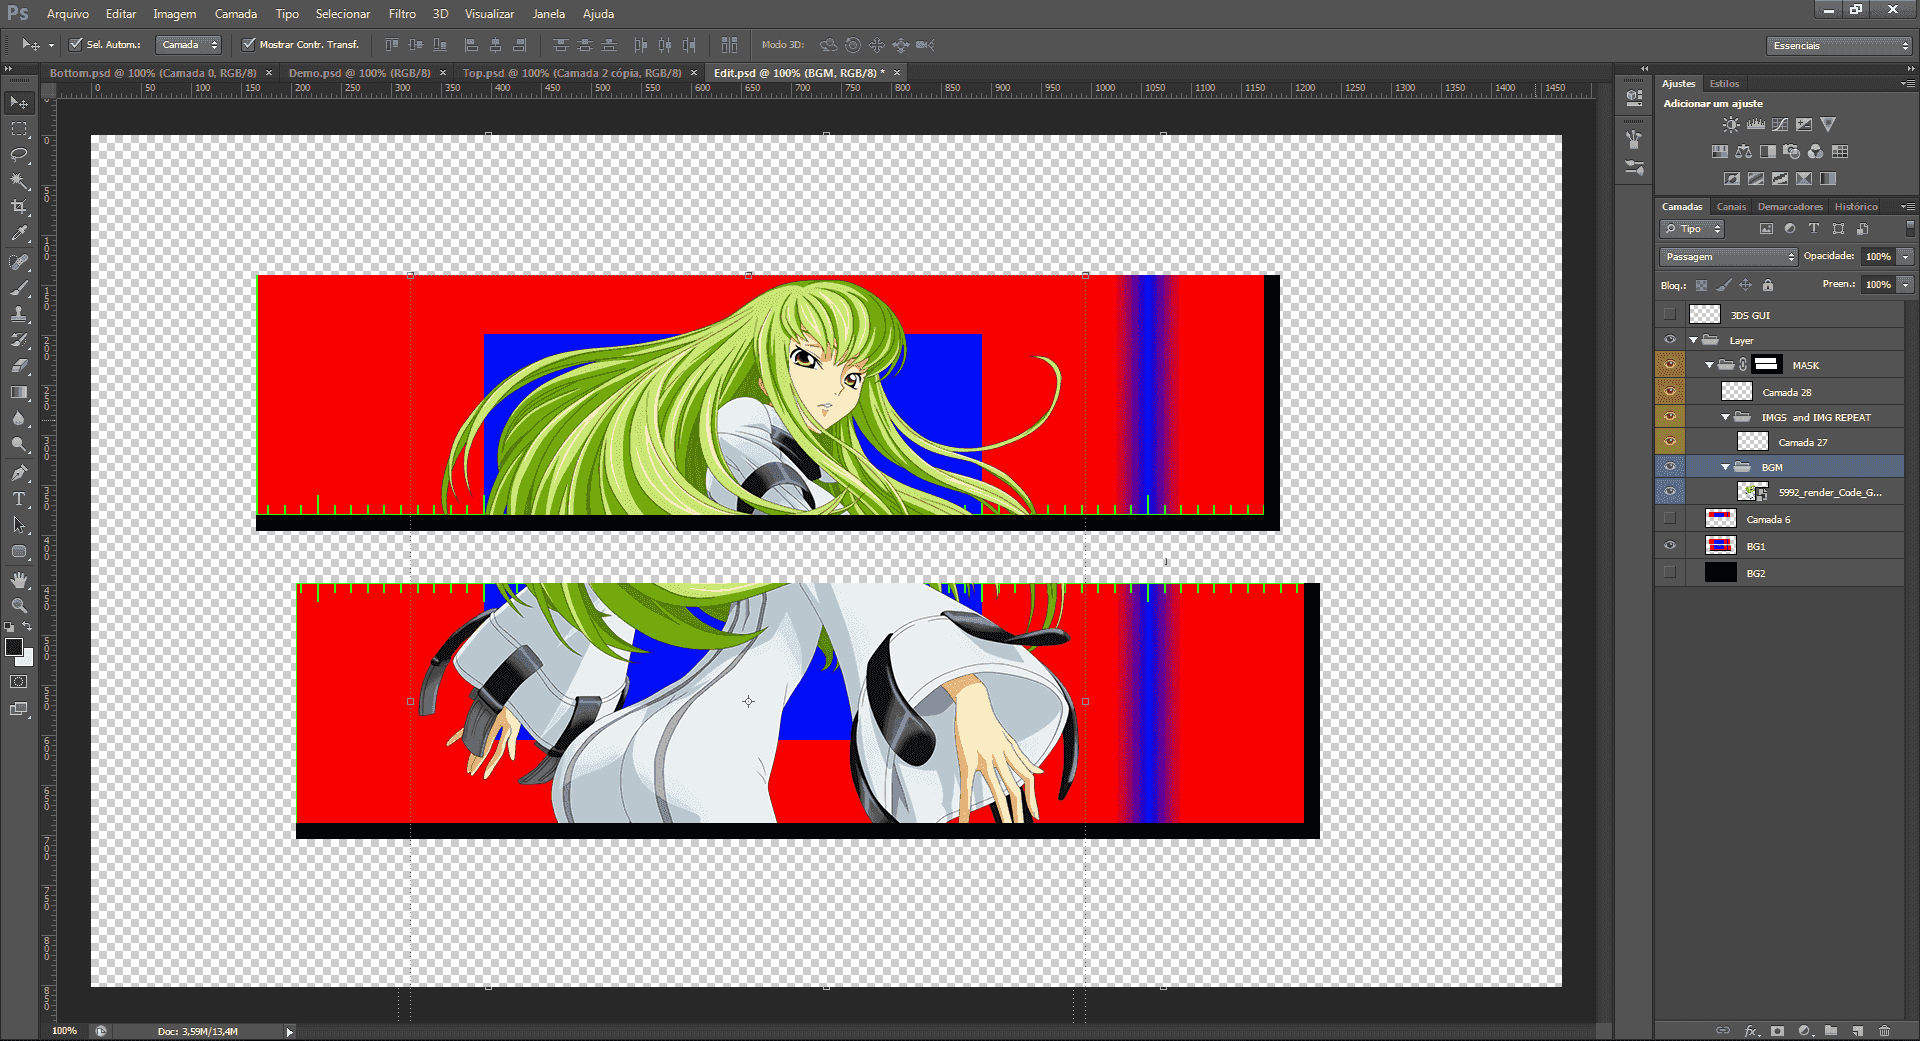Select the Hand tool

point(19,580)
